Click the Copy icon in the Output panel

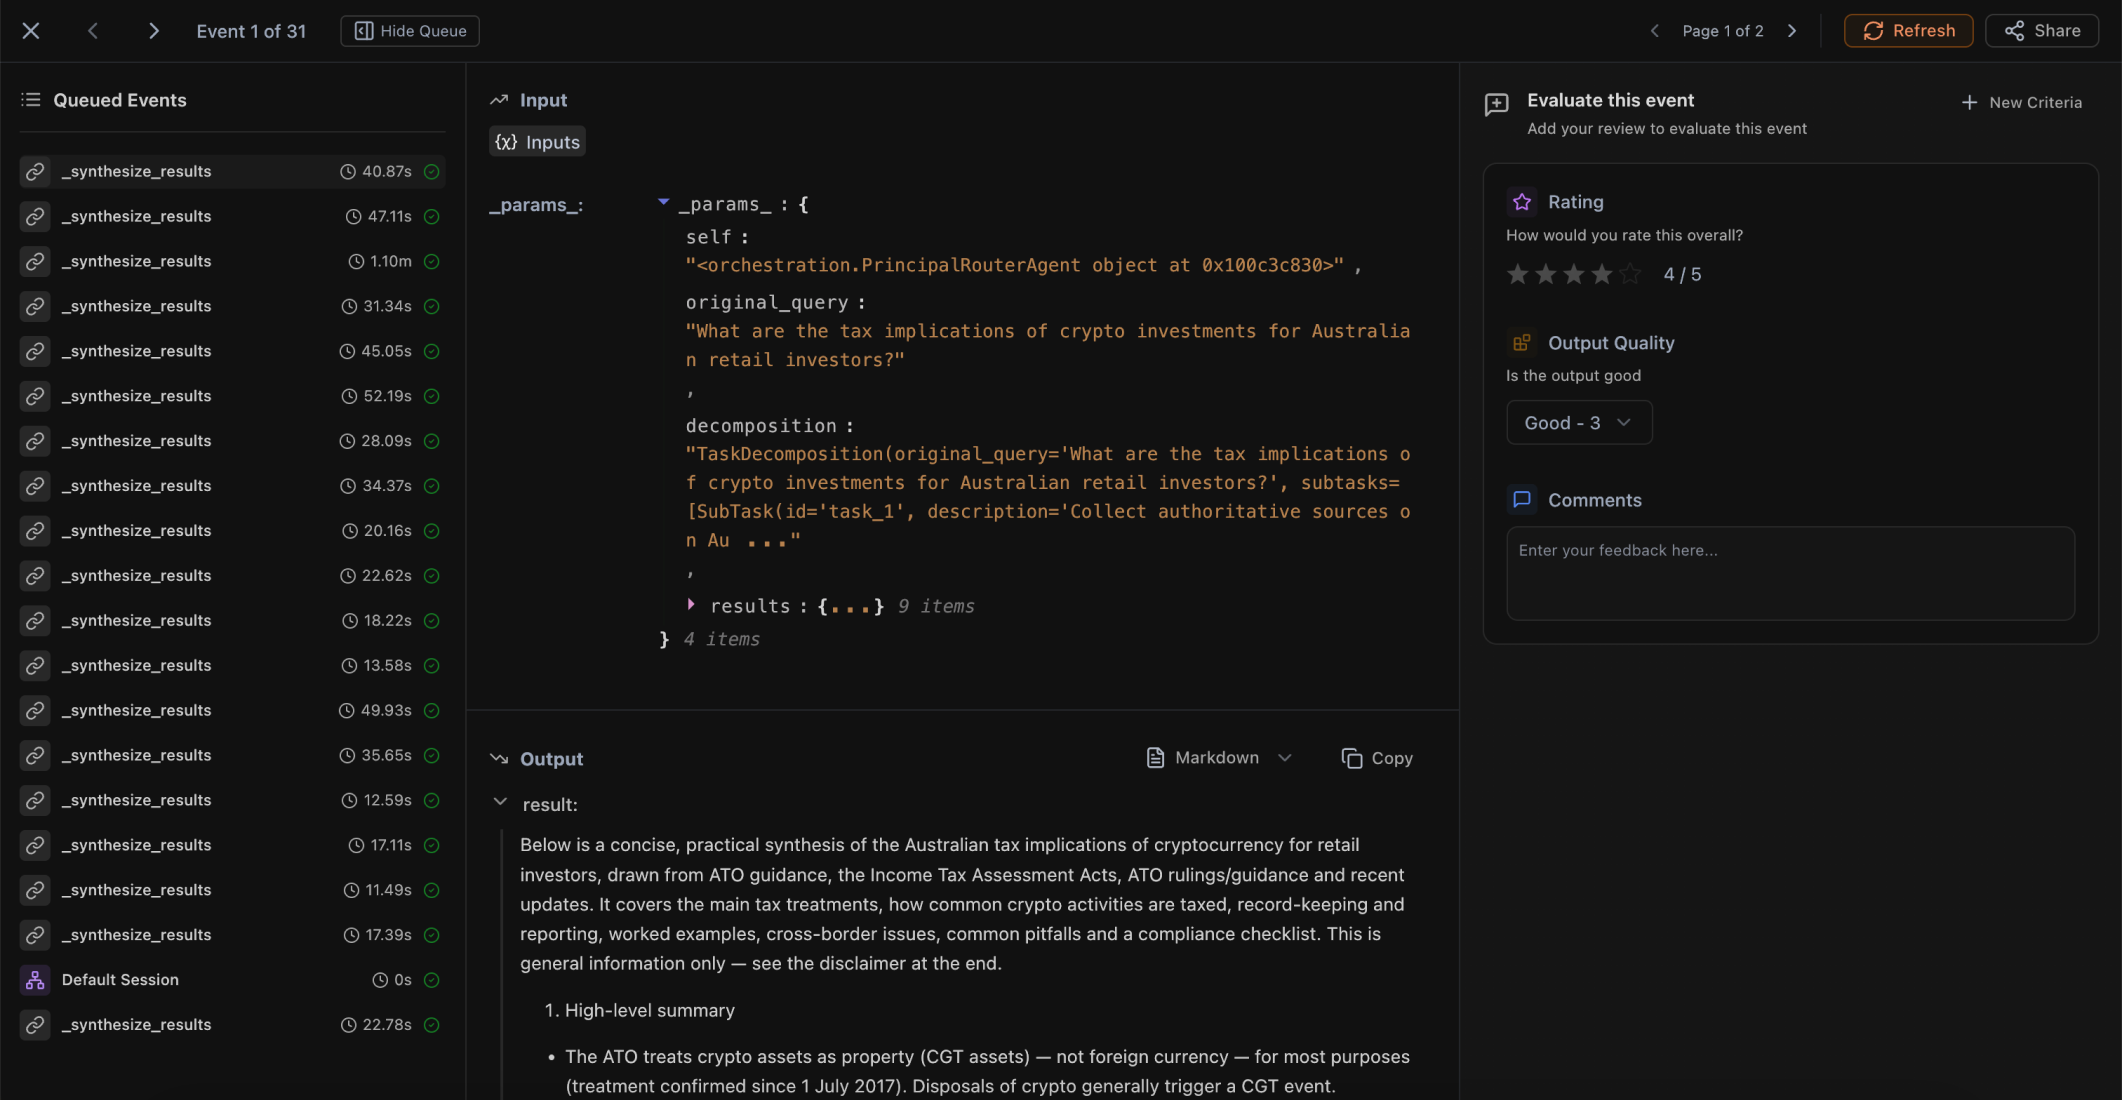[x=1351, y=758]
